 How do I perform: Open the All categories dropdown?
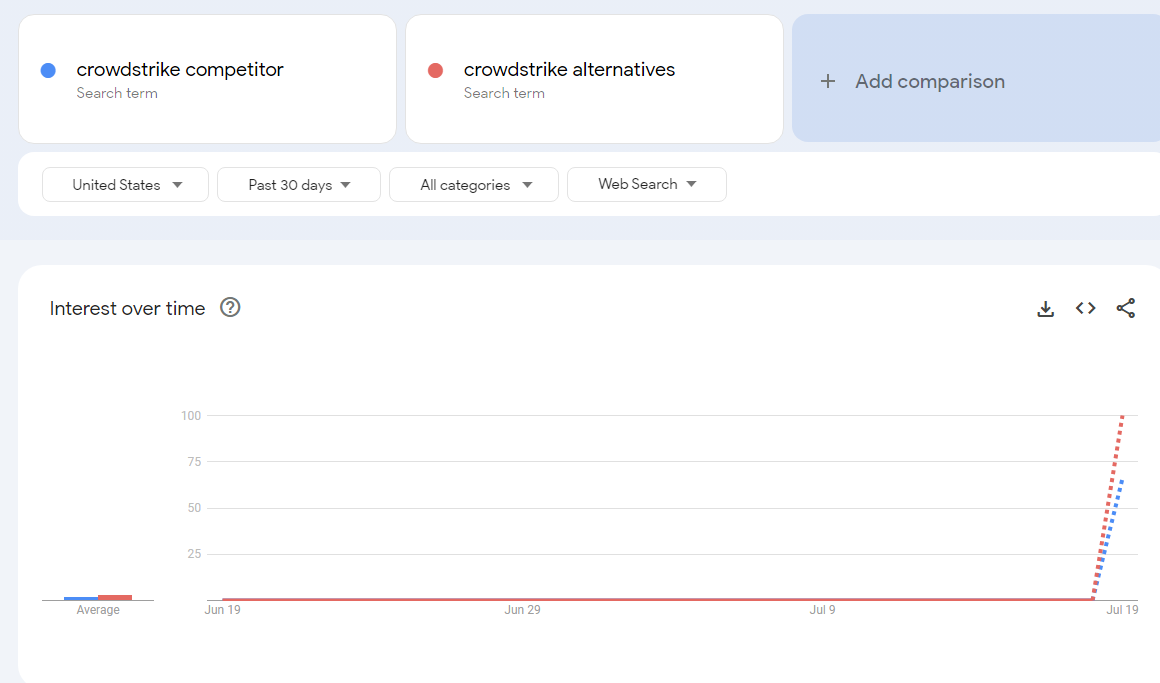(x=475, y=185)
